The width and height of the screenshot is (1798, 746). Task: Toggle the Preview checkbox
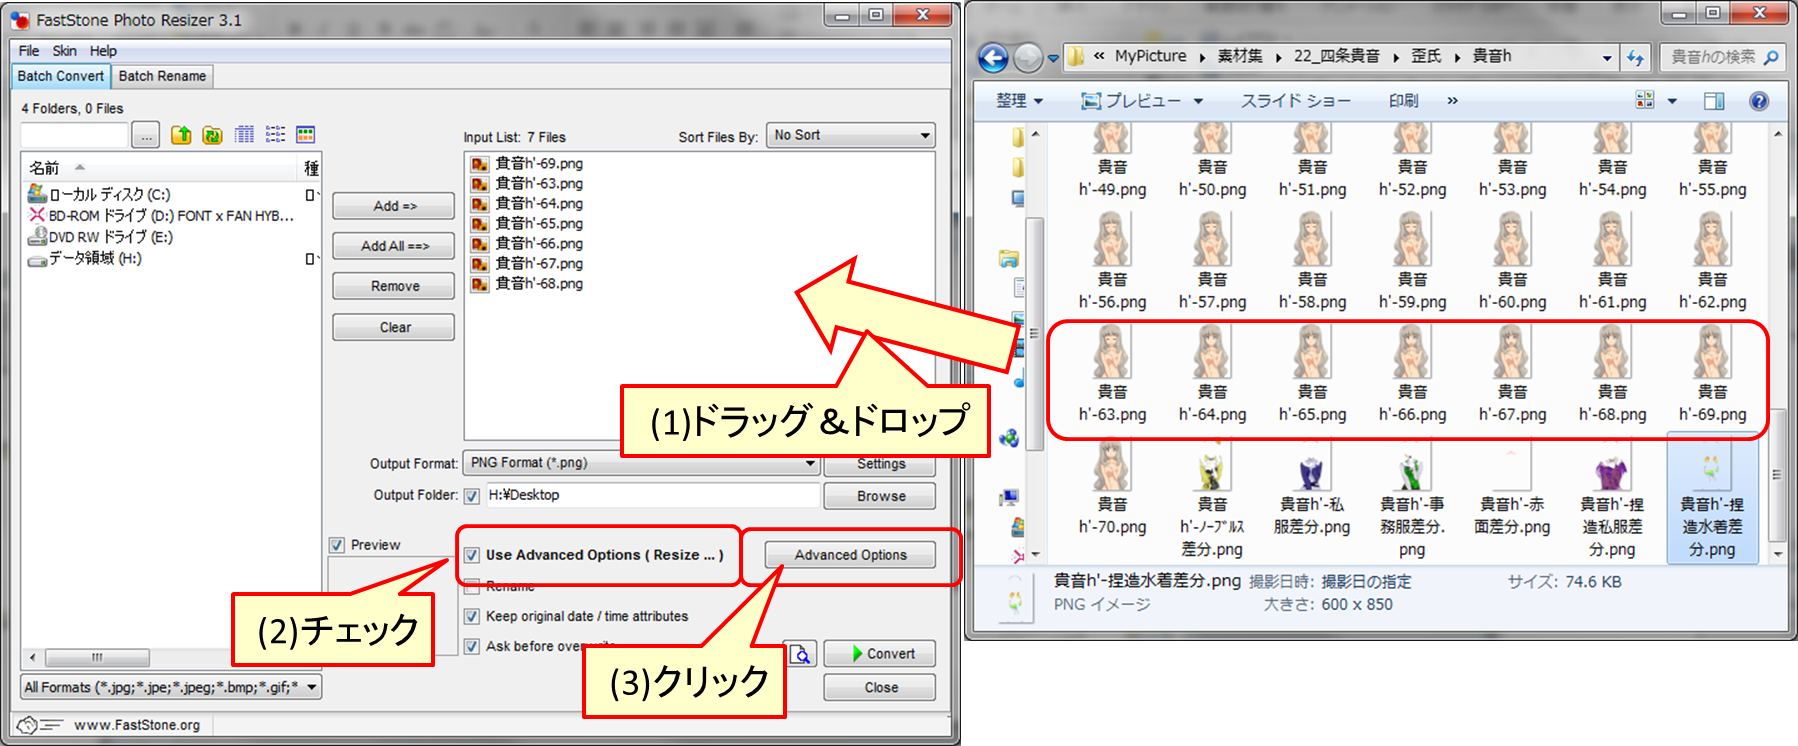click(337, 545)
